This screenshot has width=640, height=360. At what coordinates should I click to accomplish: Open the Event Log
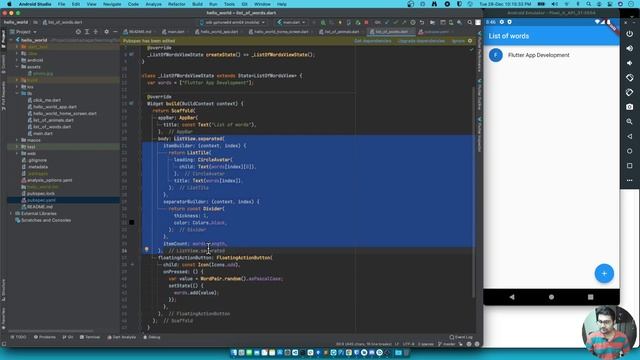(461, 337)
